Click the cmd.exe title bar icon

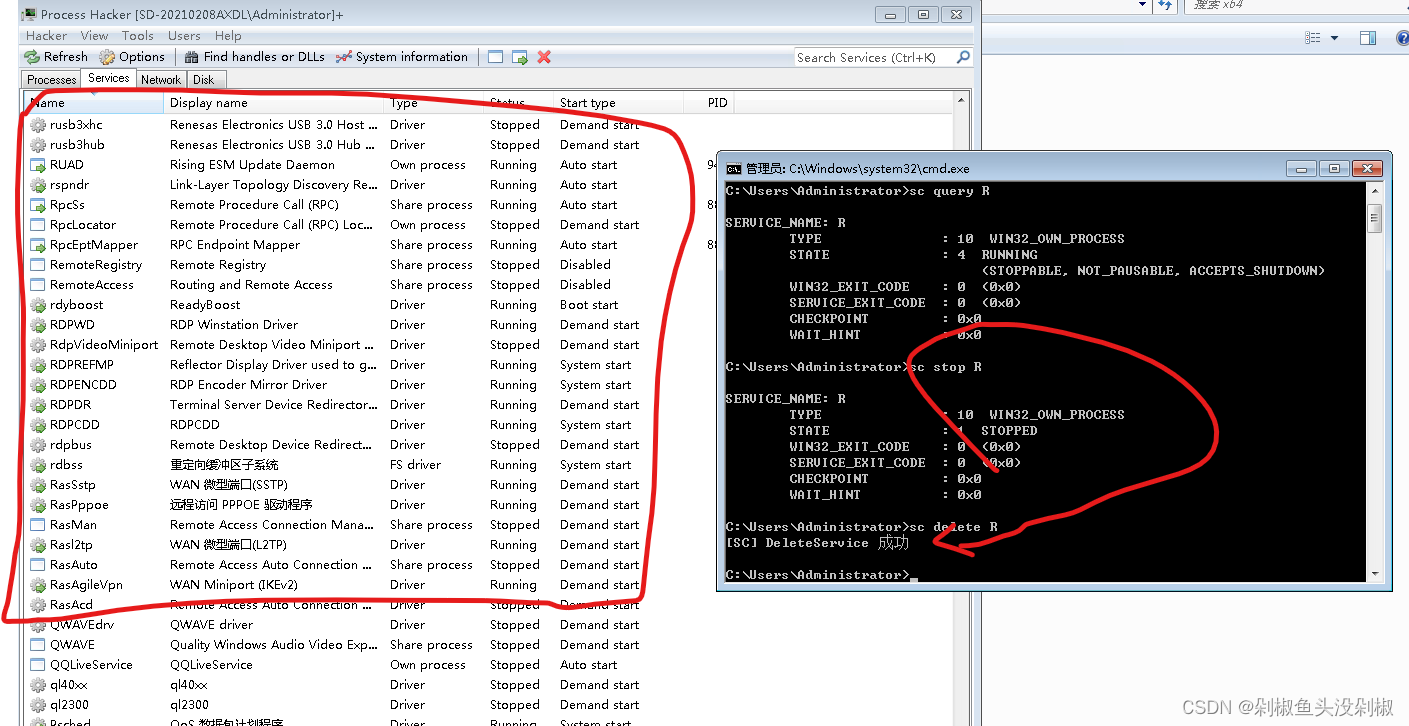tap(733, 168)
